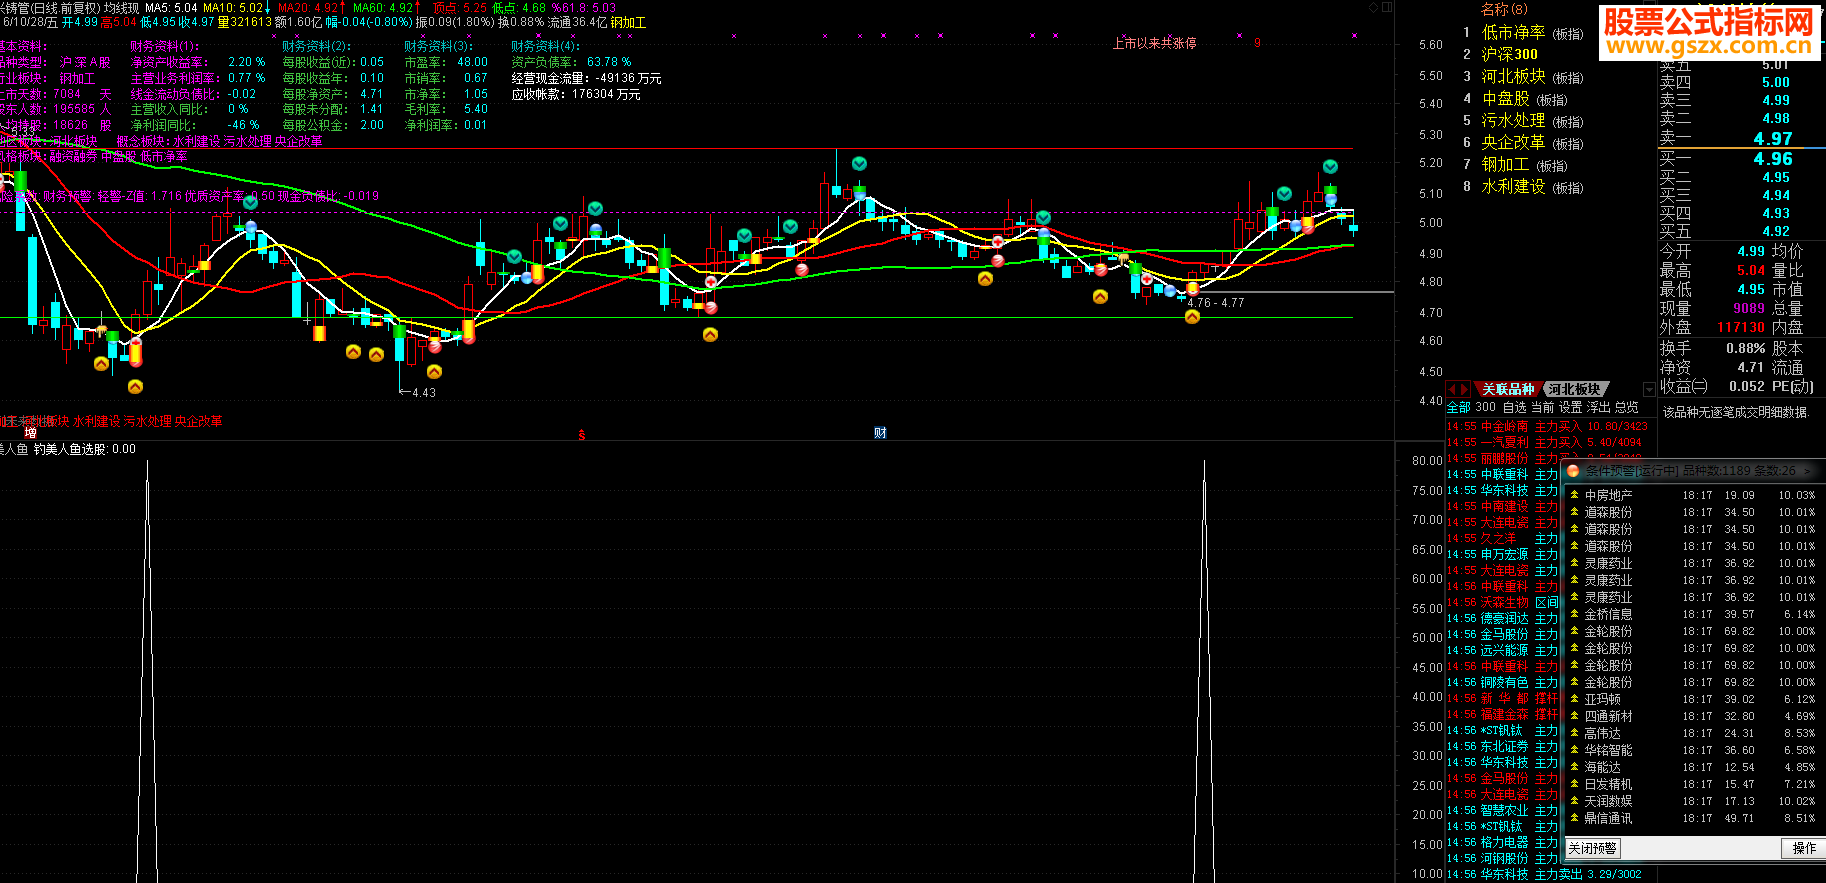Select the 全部 filter
The height and width of the screenshot is (883, 1826).
(1458, 407)
